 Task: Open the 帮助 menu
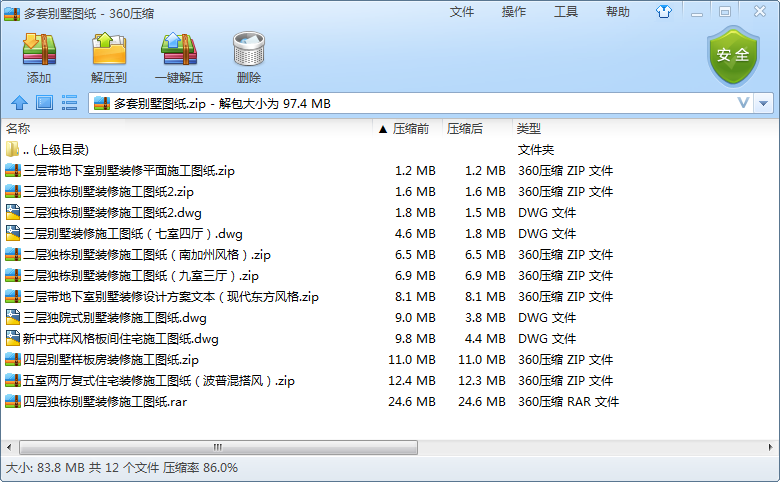point(618,11)
